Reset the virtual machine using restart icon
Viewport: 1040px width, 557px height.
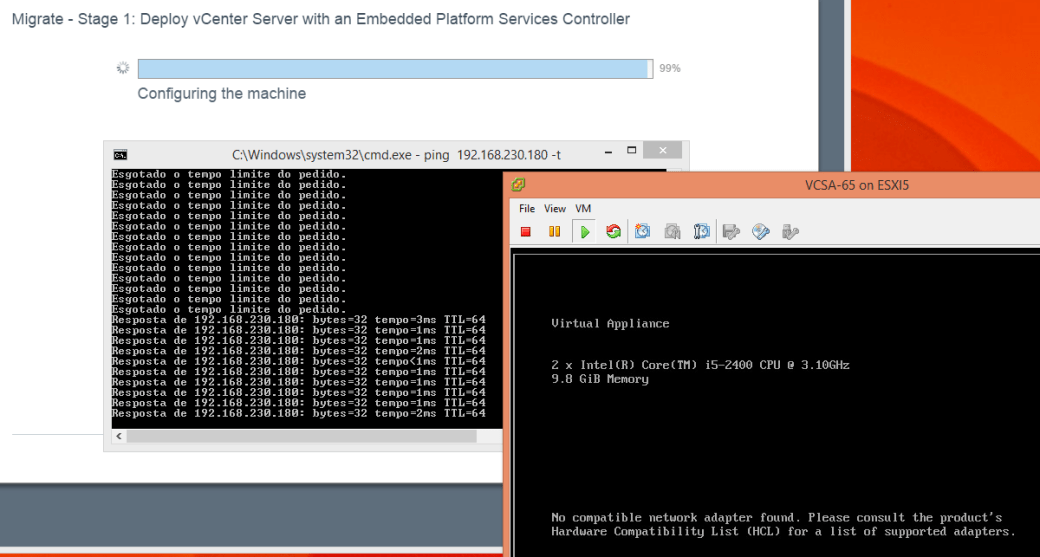coord(613,232)
